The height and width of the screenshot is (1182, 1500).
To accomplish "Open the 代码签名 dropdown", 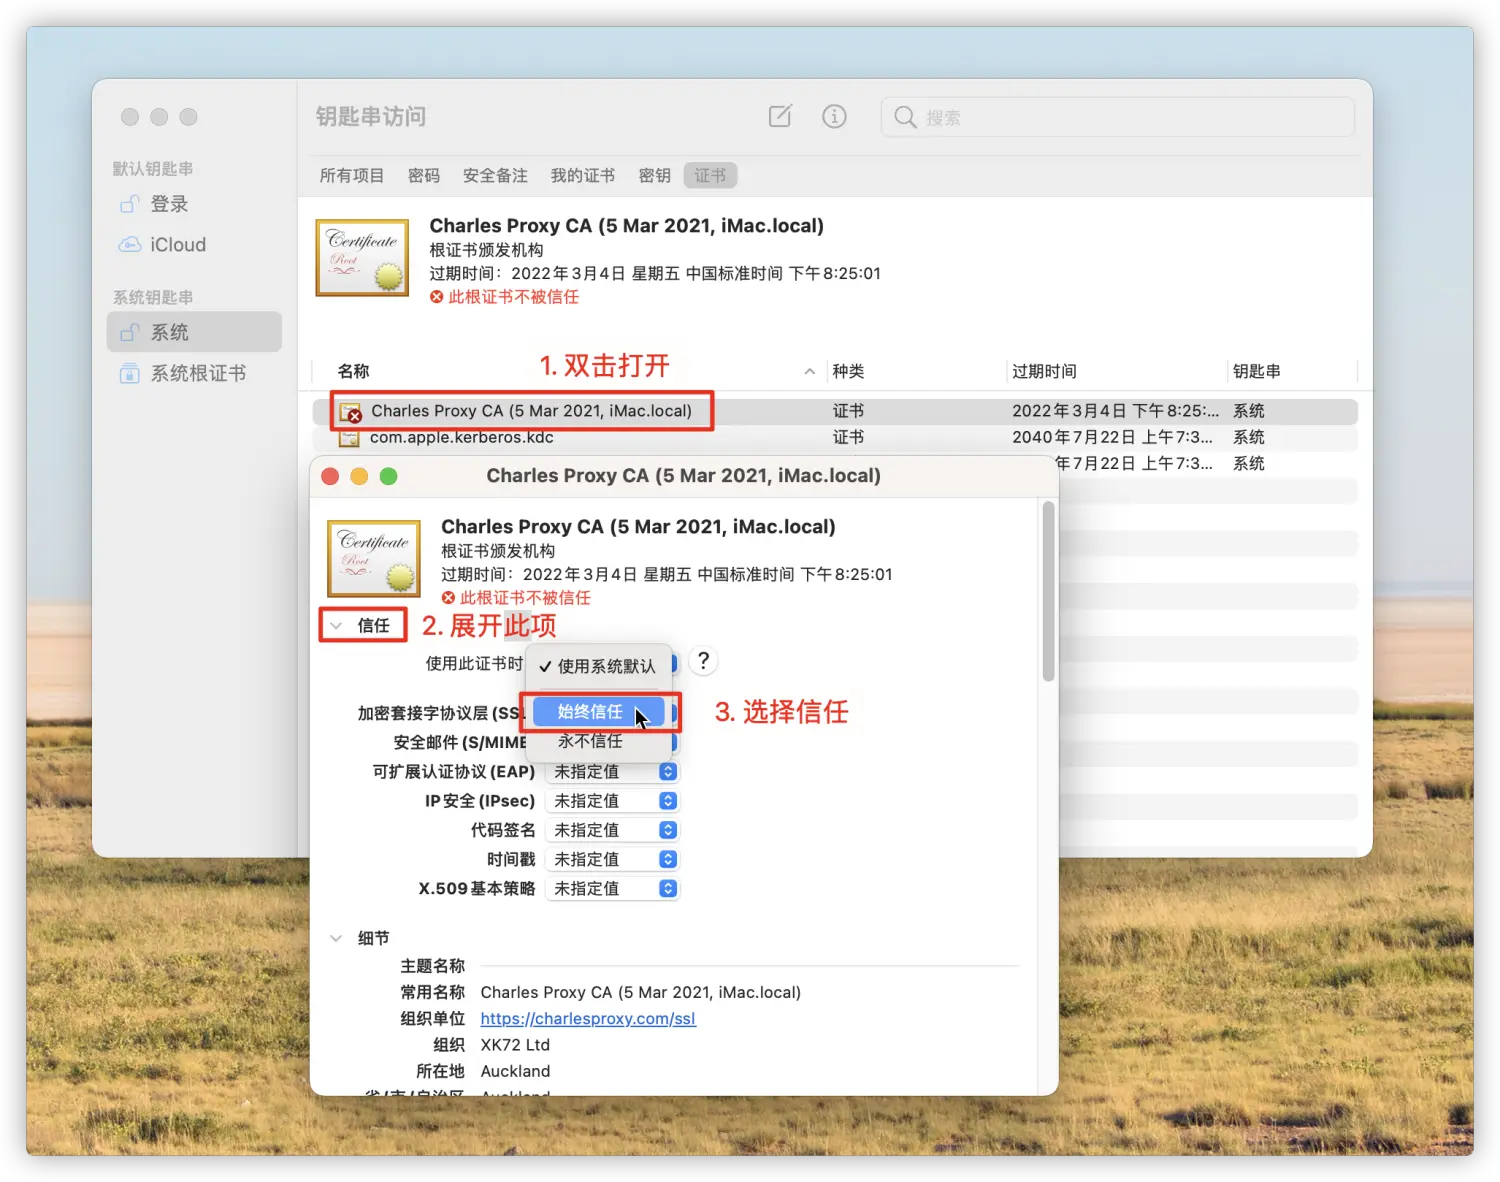I will [x=613, y=830].
